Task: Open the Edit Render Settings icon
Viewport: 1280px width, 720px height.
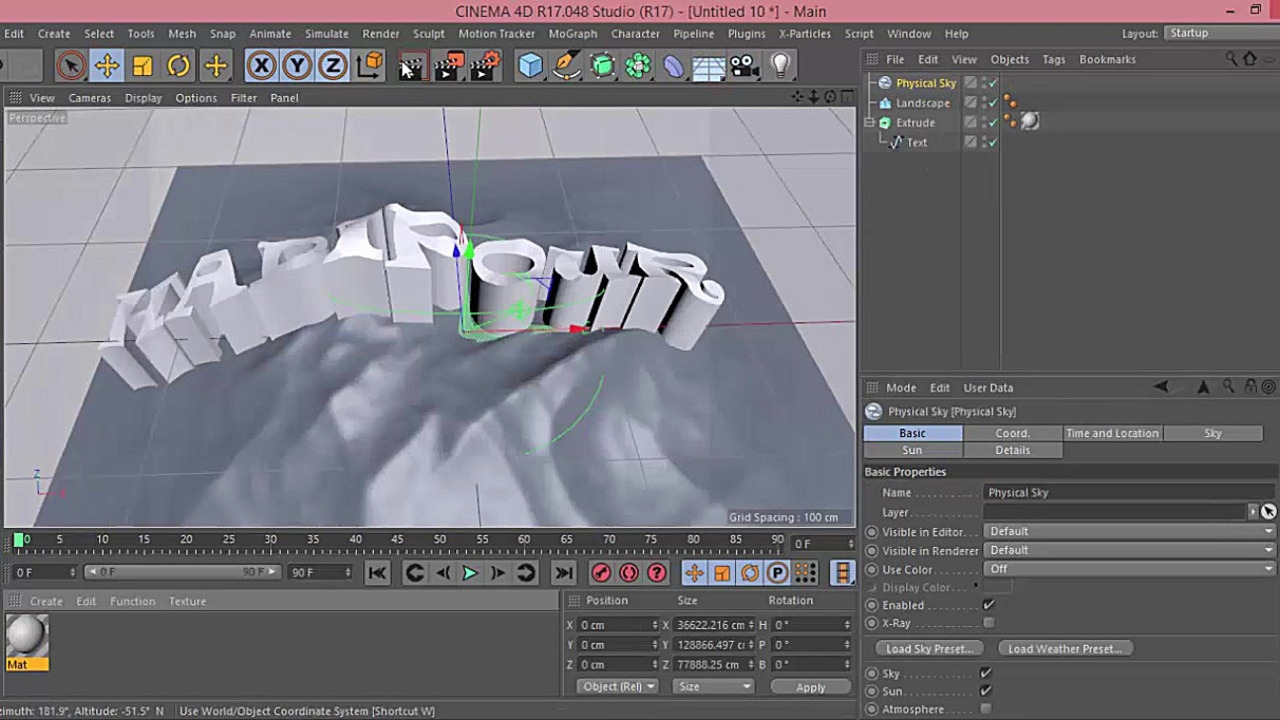Action: pos(484,65)
